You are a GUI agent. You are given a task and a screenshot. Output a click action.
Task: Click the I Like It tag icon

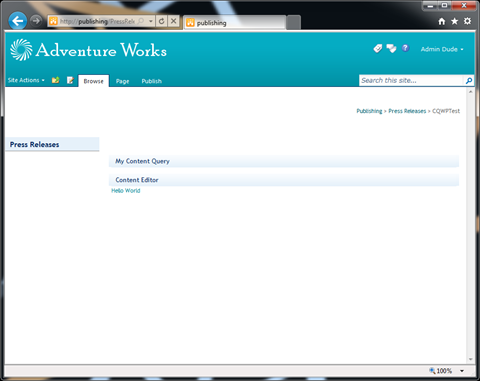pos(377,49)
